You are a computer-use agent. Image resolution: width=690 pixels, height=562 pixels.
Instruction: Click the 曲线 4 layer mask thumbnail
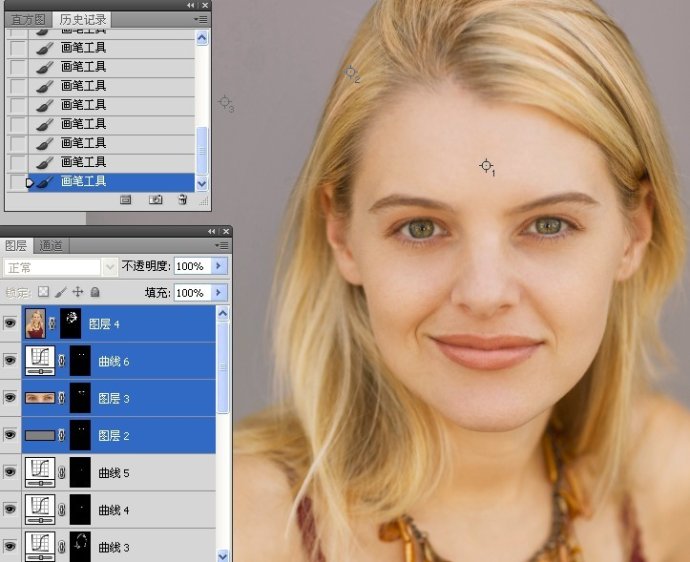point(80,509)
